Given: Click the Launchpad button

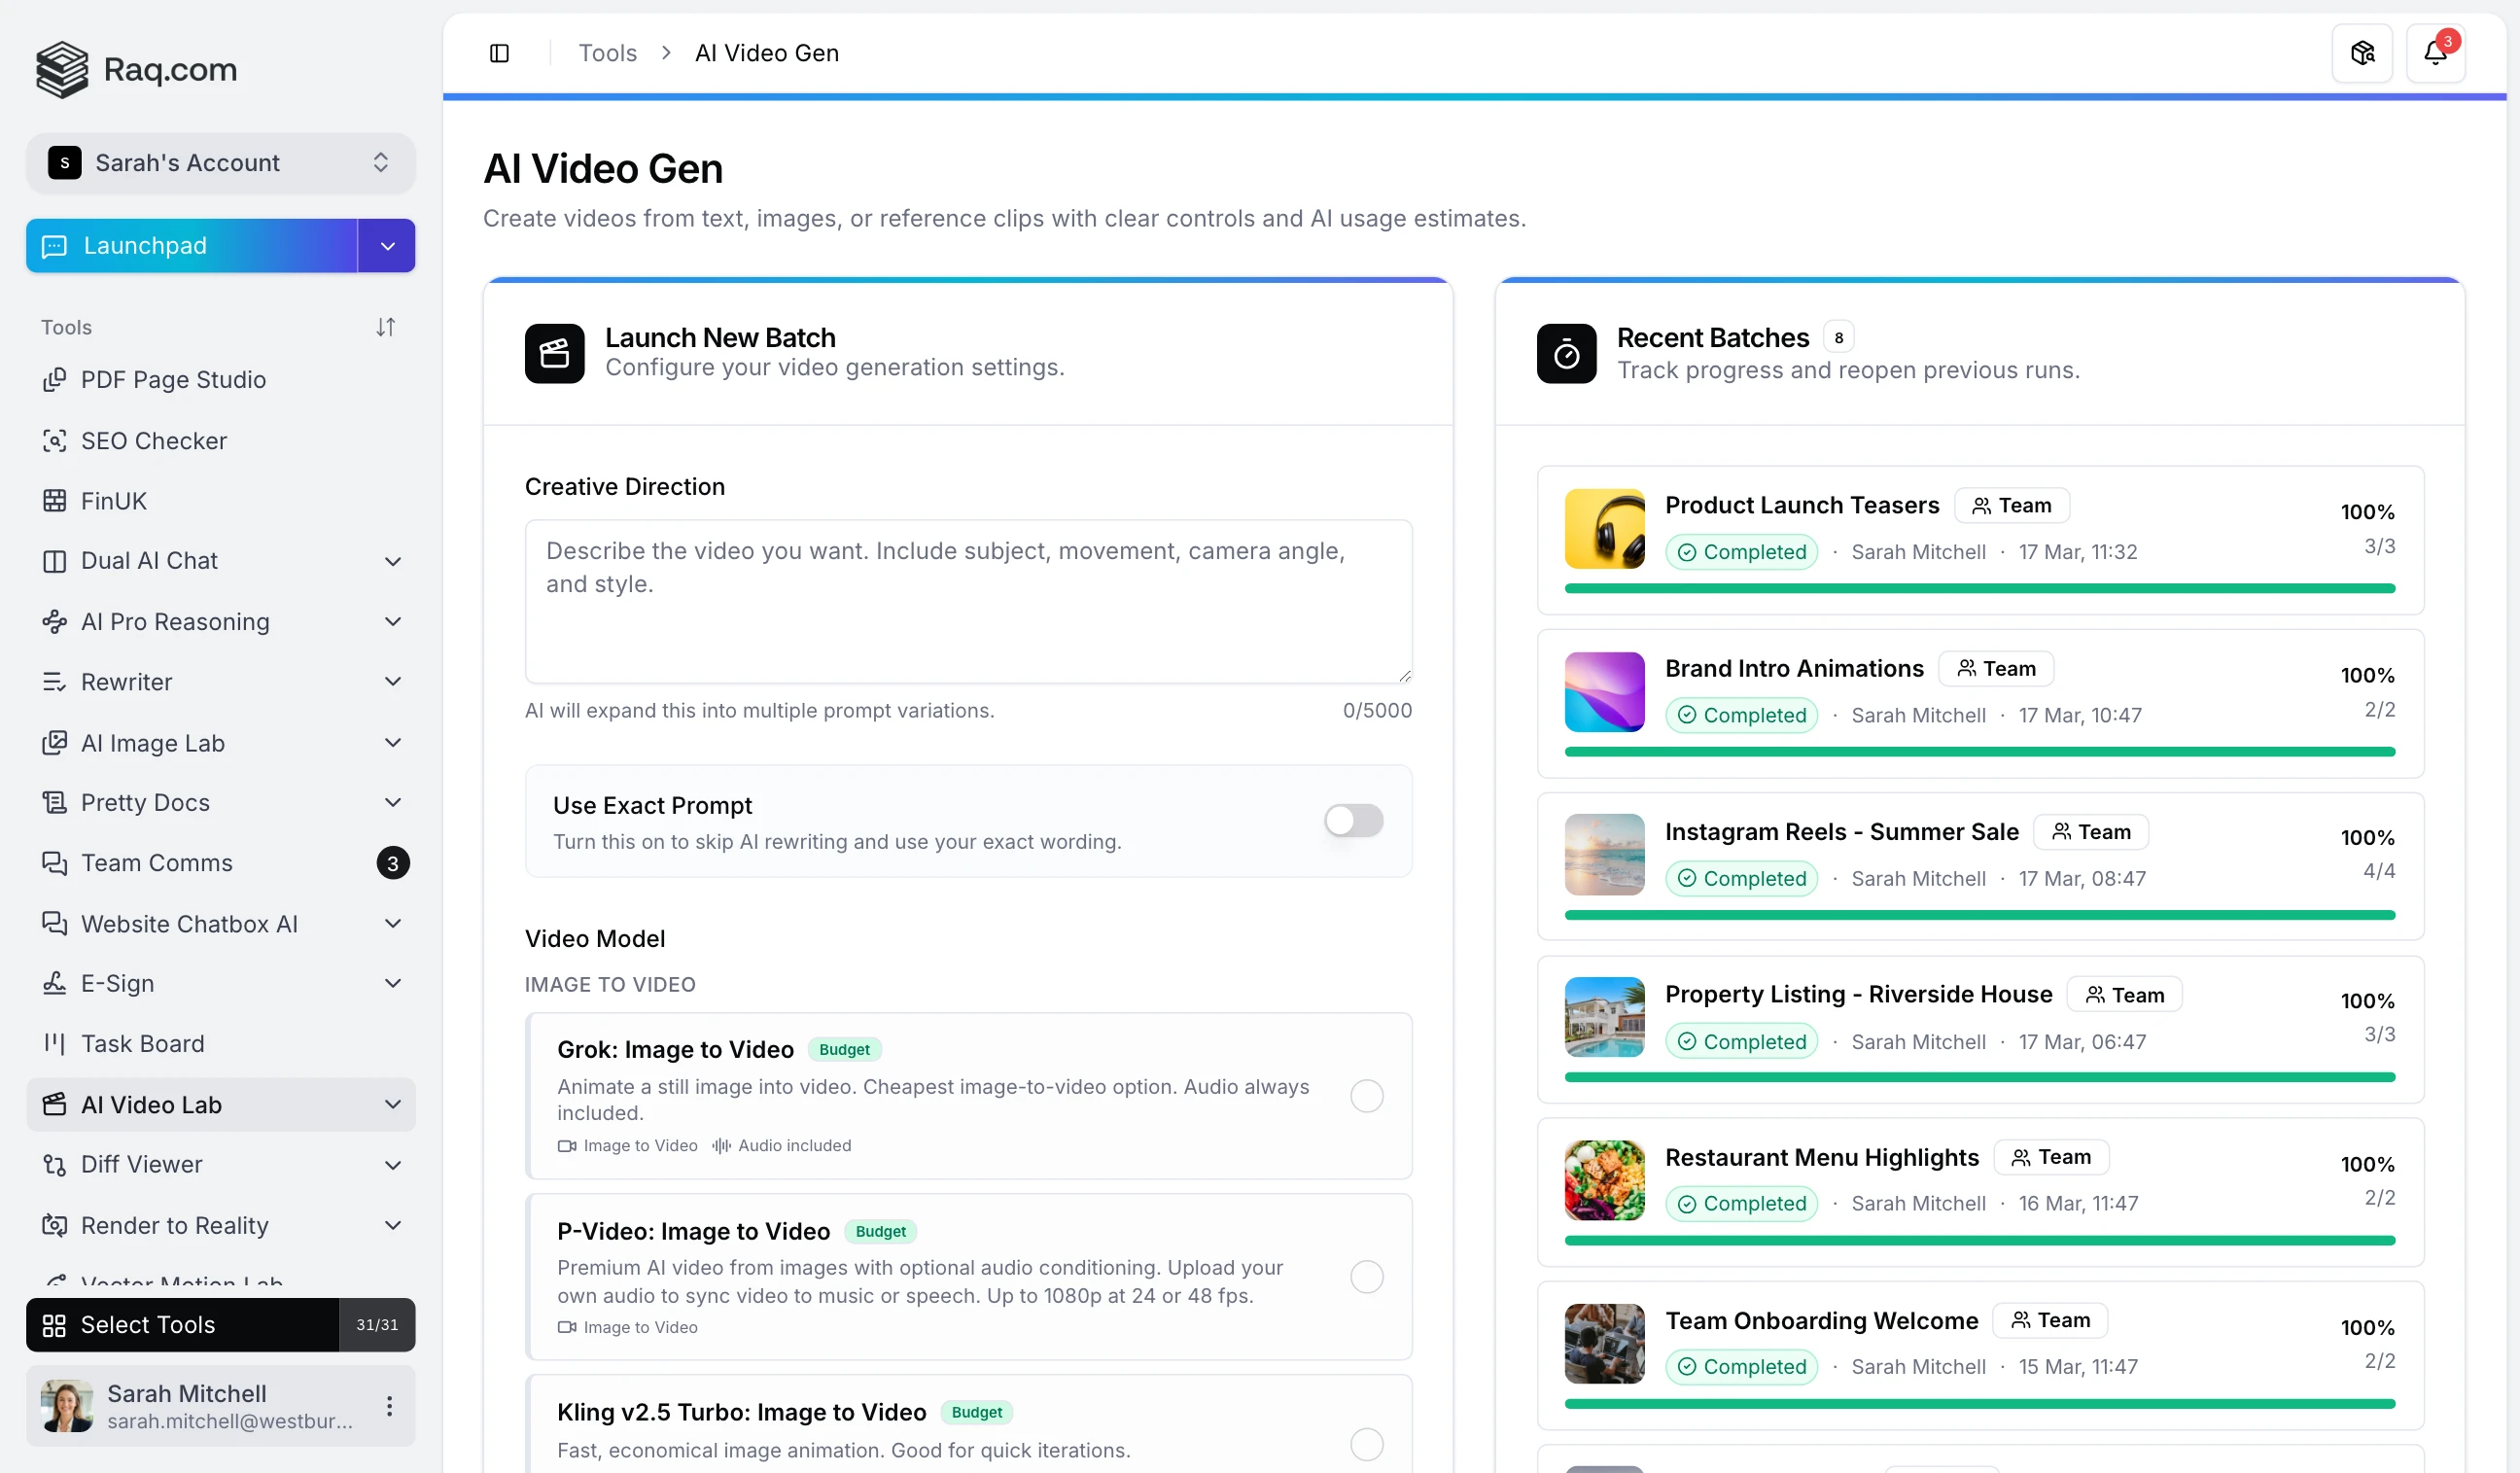Looking at the screenshot, I should (x=192, y=245).
